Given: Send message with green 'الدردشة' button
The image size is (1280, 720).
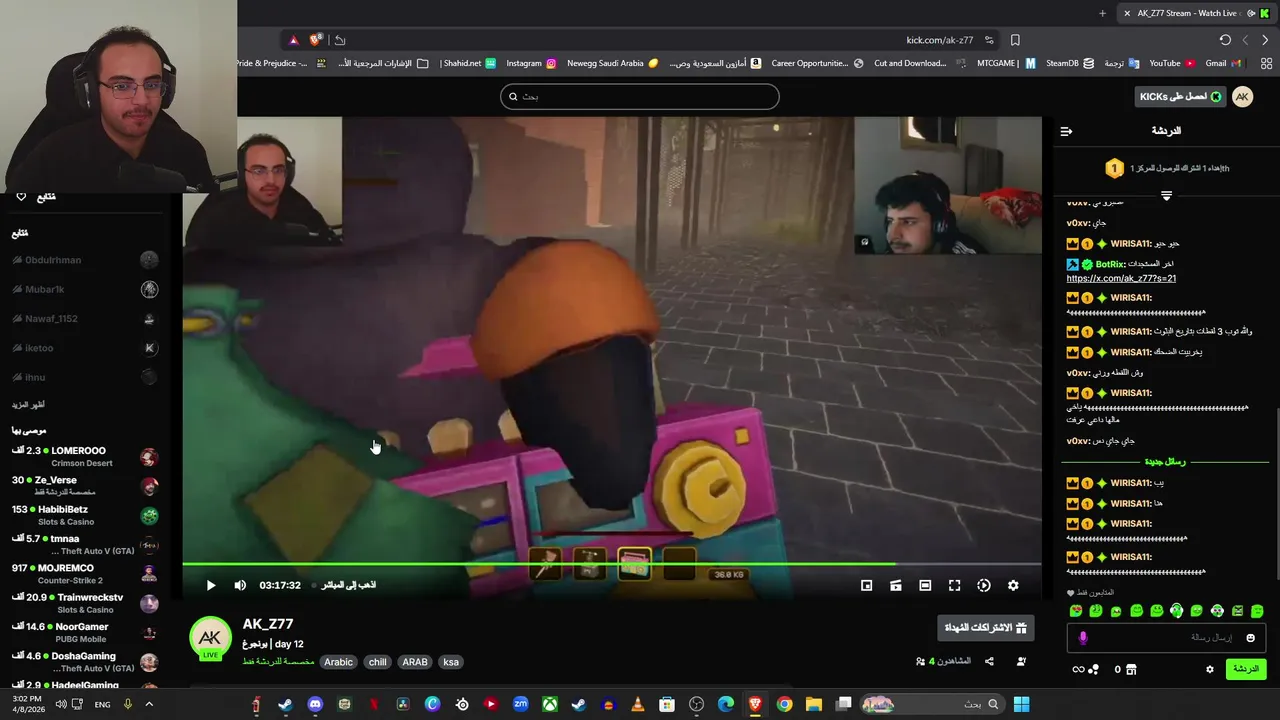Looking at the screenshot, I should pos(1246,669).
